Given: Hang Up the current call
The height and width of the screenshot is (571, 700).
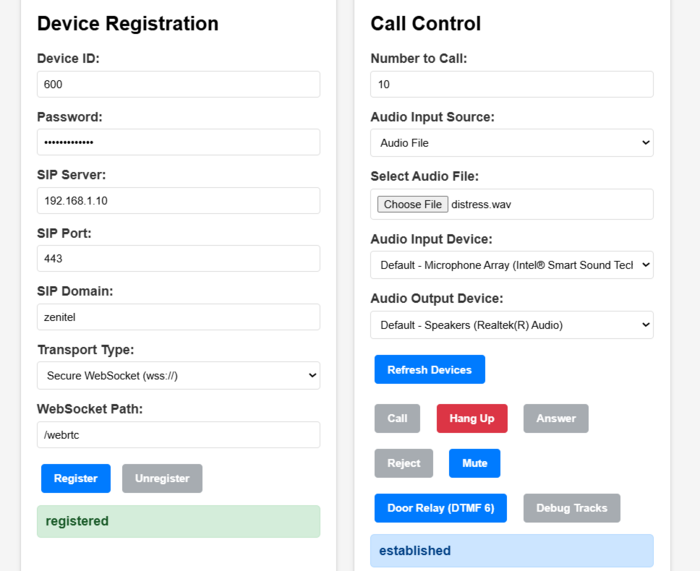Looking at the screenshot, I should click(x=472, y=418).
